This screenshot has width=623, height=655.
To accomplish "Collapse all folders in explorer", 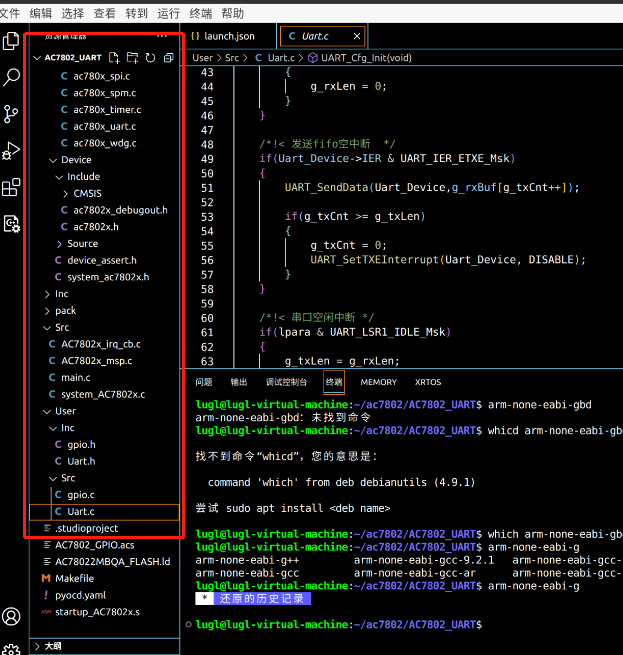I will (x=168, y=58).
